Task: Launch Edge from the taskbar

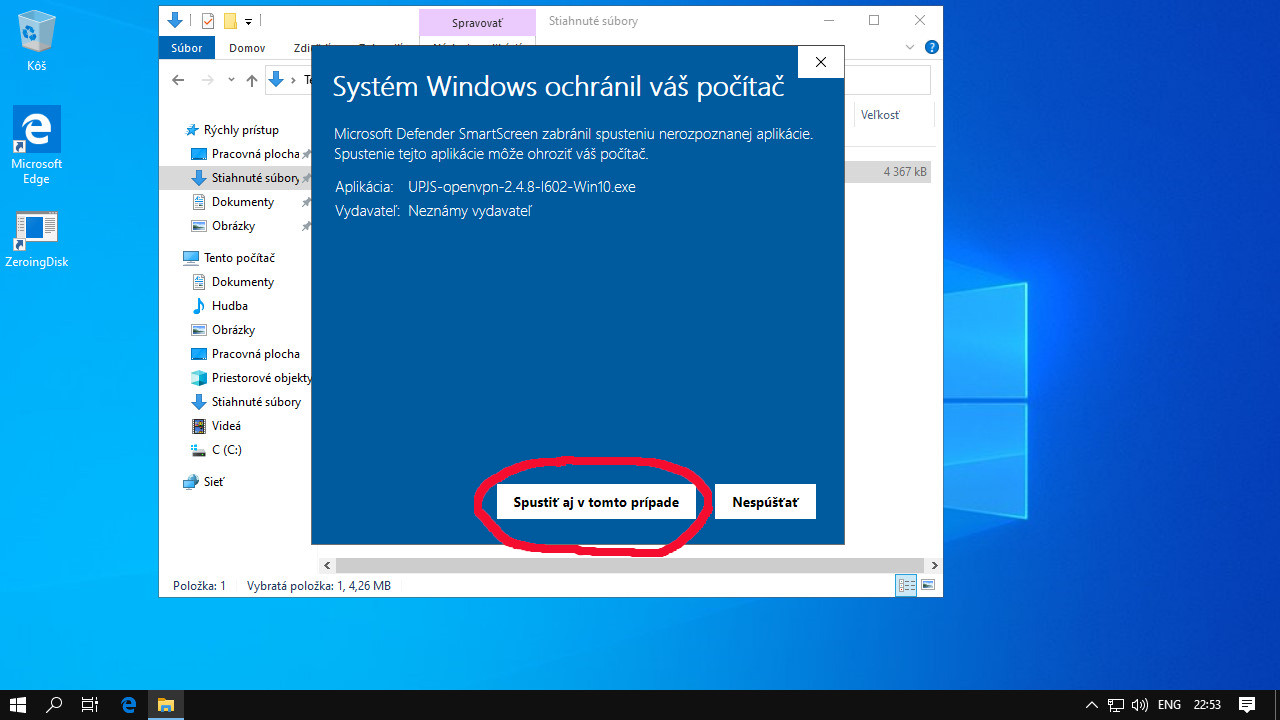Action: pos(128,705)
